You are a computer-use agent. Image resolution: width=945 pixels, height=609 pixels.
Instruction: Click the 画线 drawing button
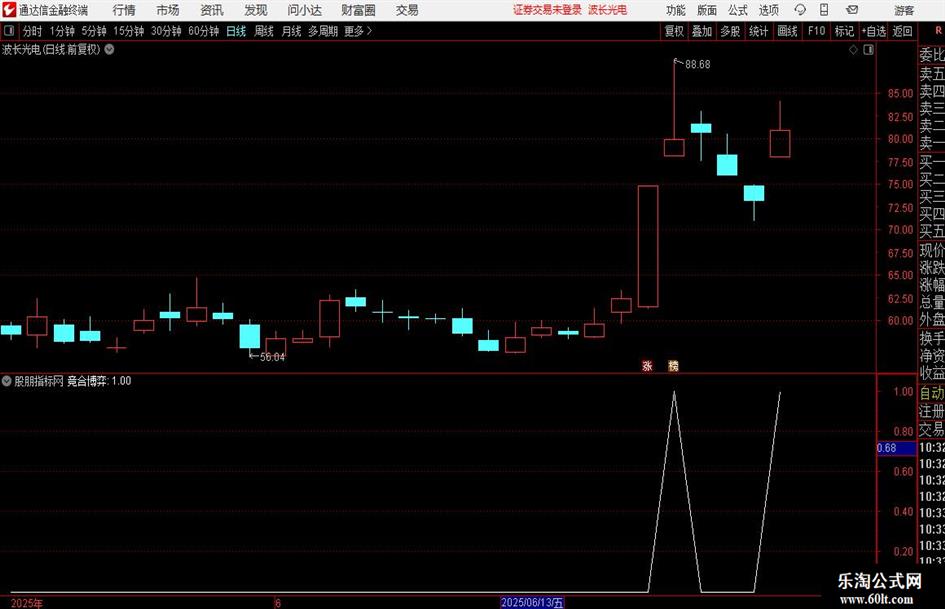point(787,31)
